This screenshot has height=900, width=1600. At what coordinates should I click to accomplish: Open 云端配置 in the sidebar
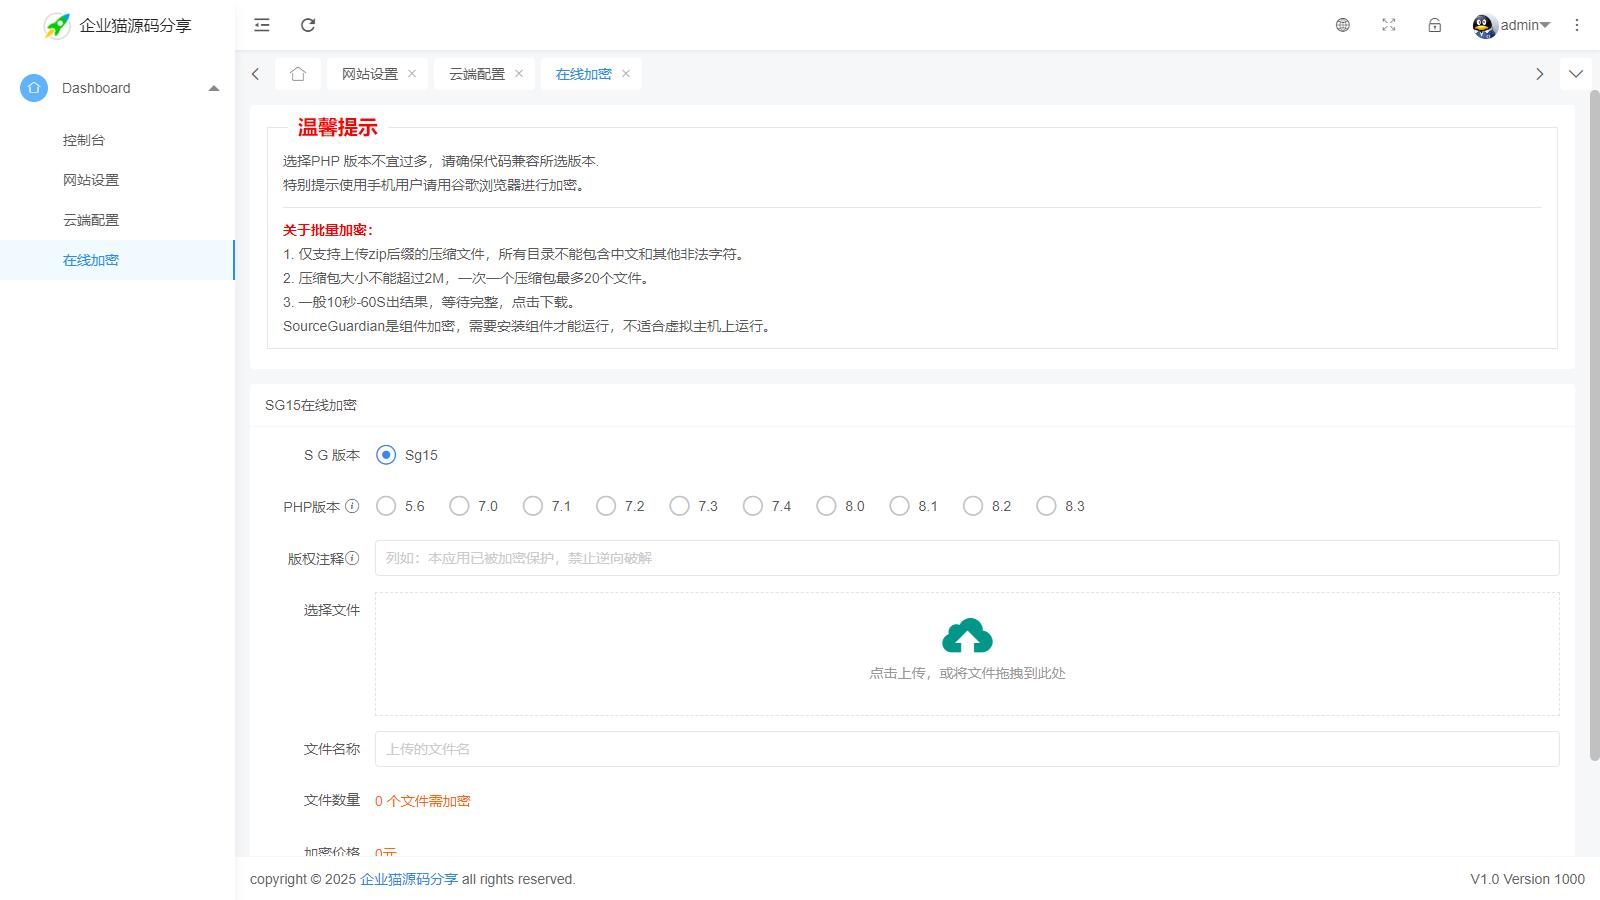[91, 220]
